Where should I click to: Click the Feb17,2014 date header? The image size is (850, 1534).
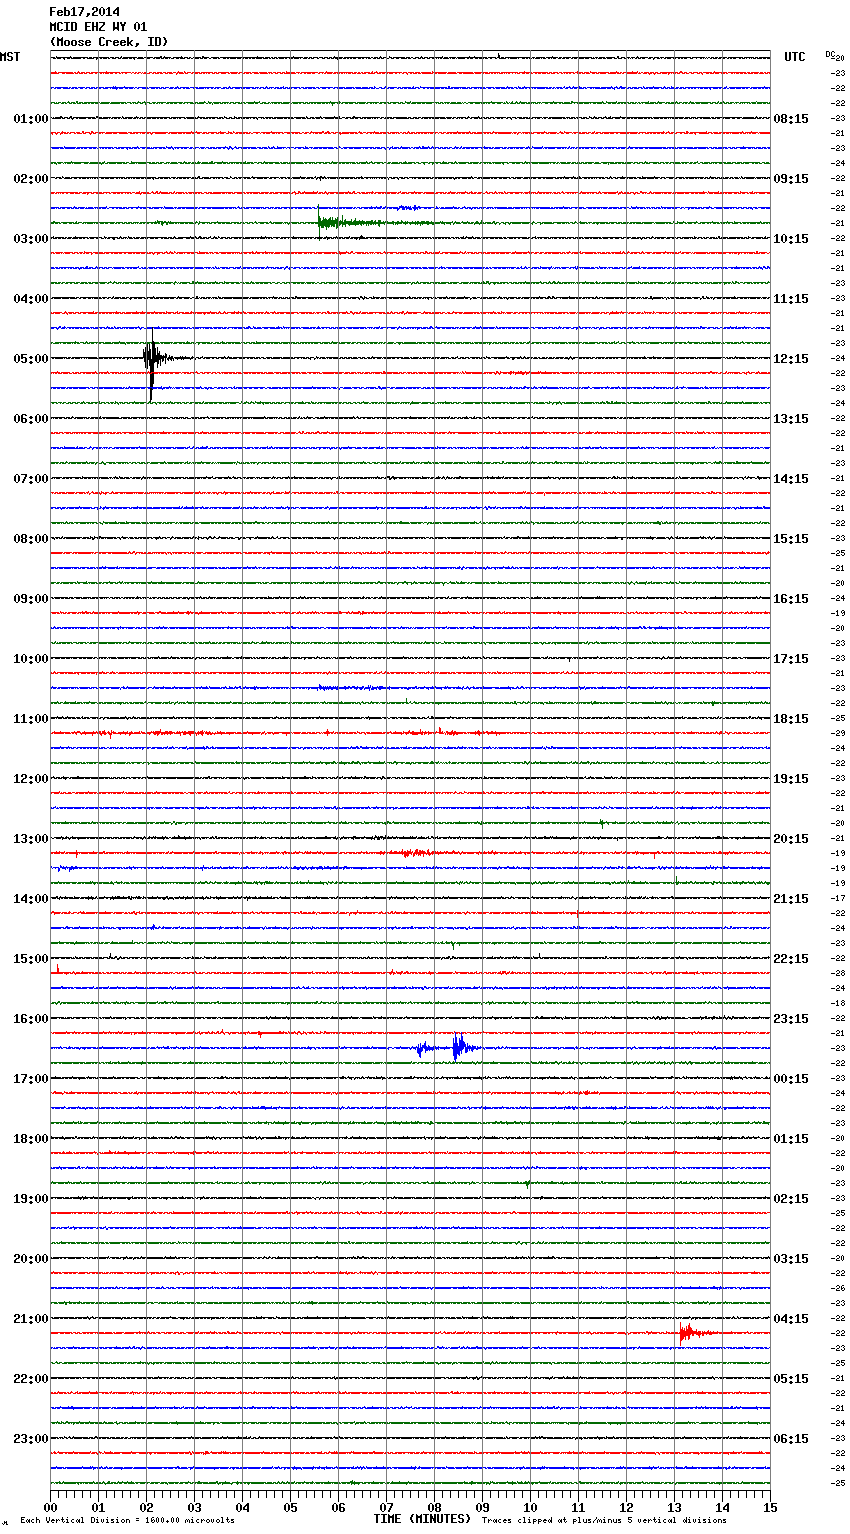click(84, 12)
